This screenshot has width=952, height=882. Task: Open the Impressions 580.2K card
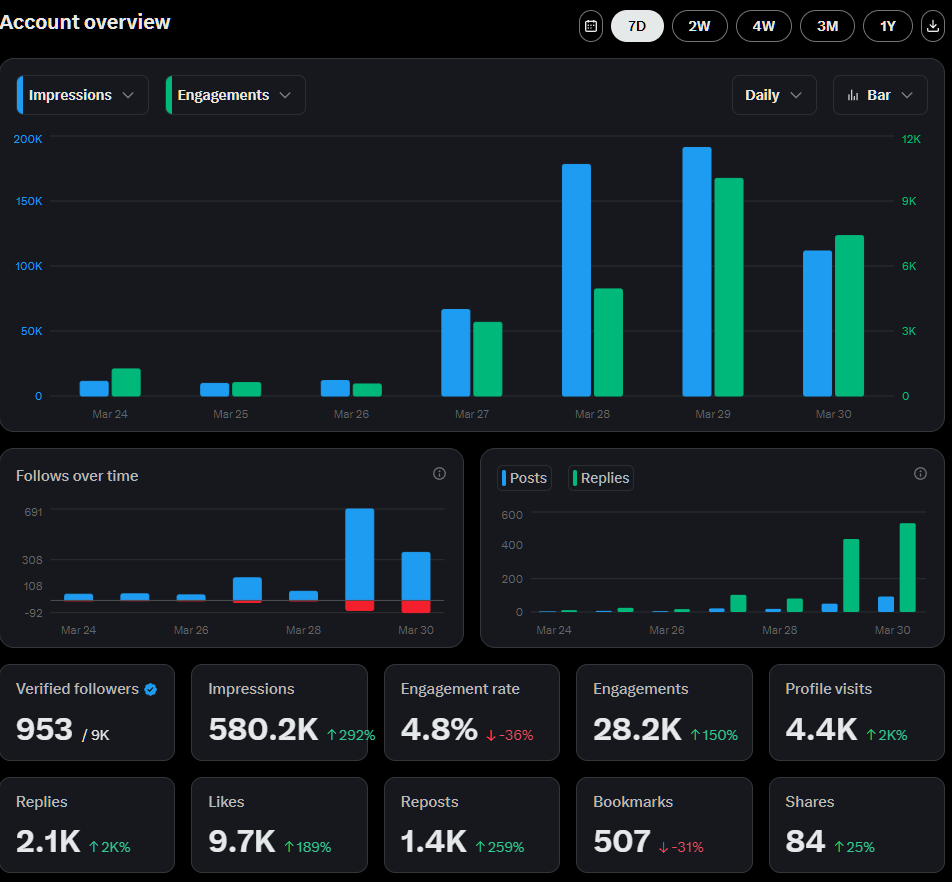coord(279,713)
